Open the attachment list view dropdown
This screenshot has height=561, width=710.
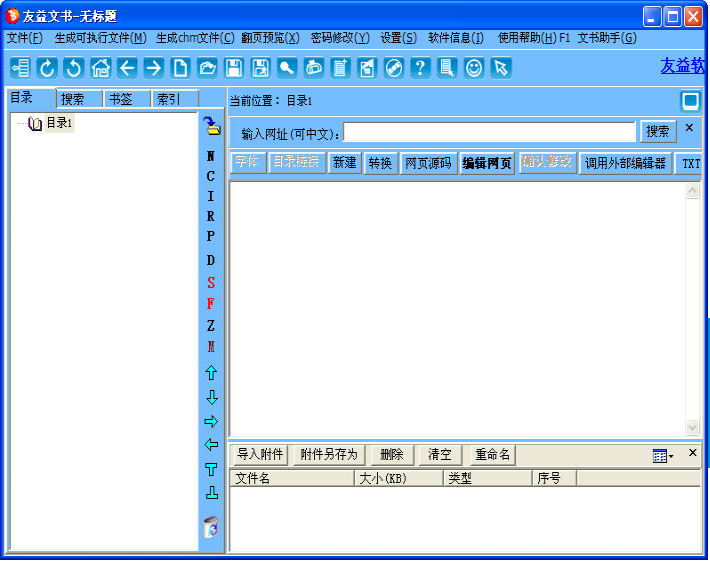point(663,456)
